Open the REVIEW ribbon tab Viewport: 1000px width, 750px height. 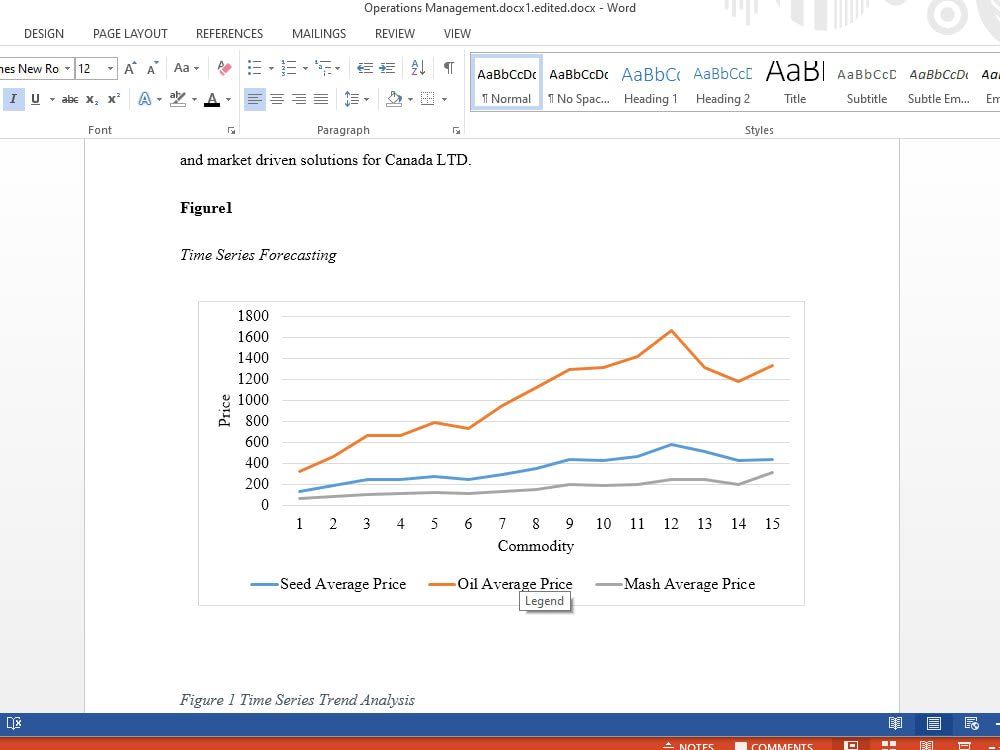click(395, 34)
